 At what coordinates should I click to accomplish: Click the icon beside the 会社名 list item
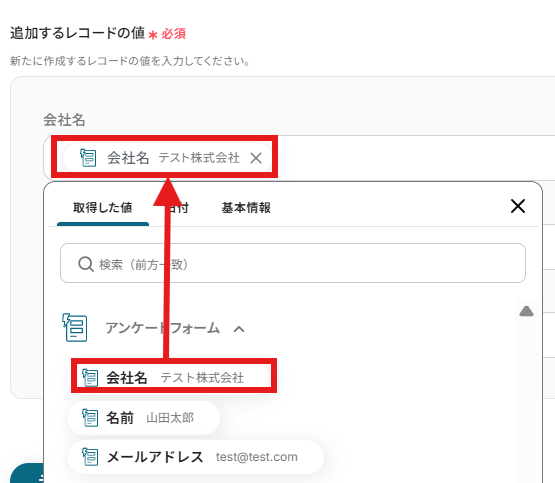[x=90, y=378]
